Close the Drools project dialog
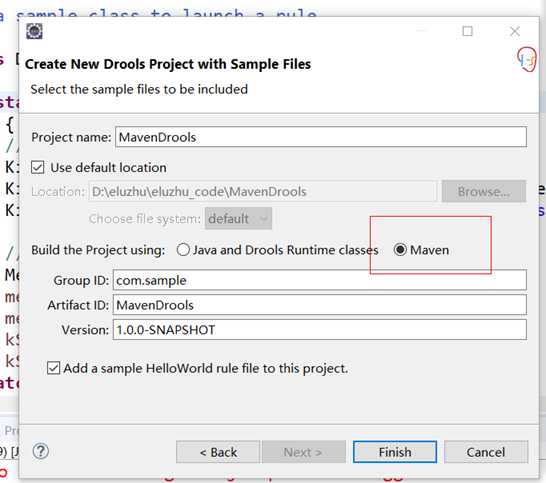 click(515, 31)
